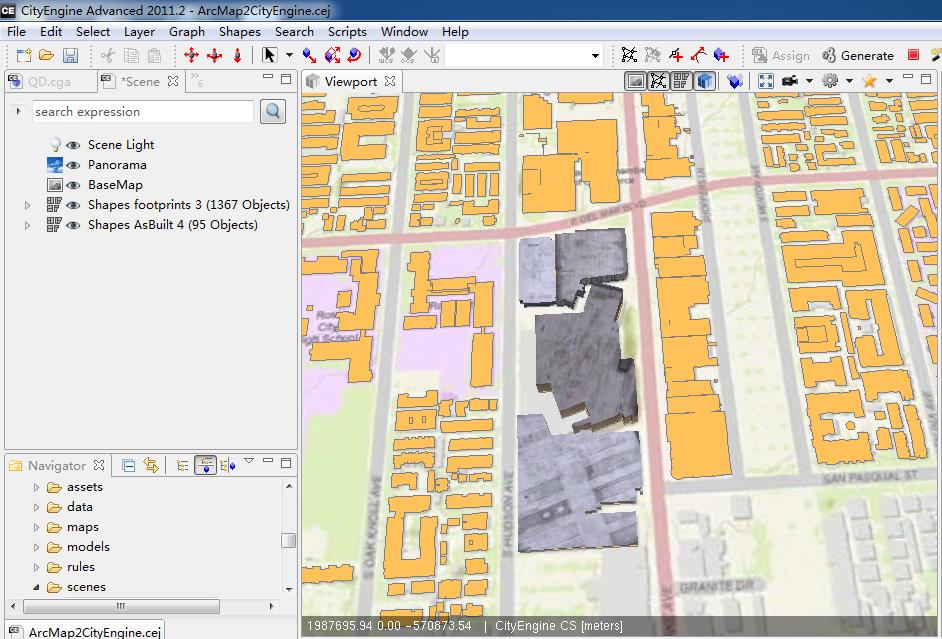Click Navigator Collapse All icon
The height and width of the screenshot is (639, 942).
128,465
